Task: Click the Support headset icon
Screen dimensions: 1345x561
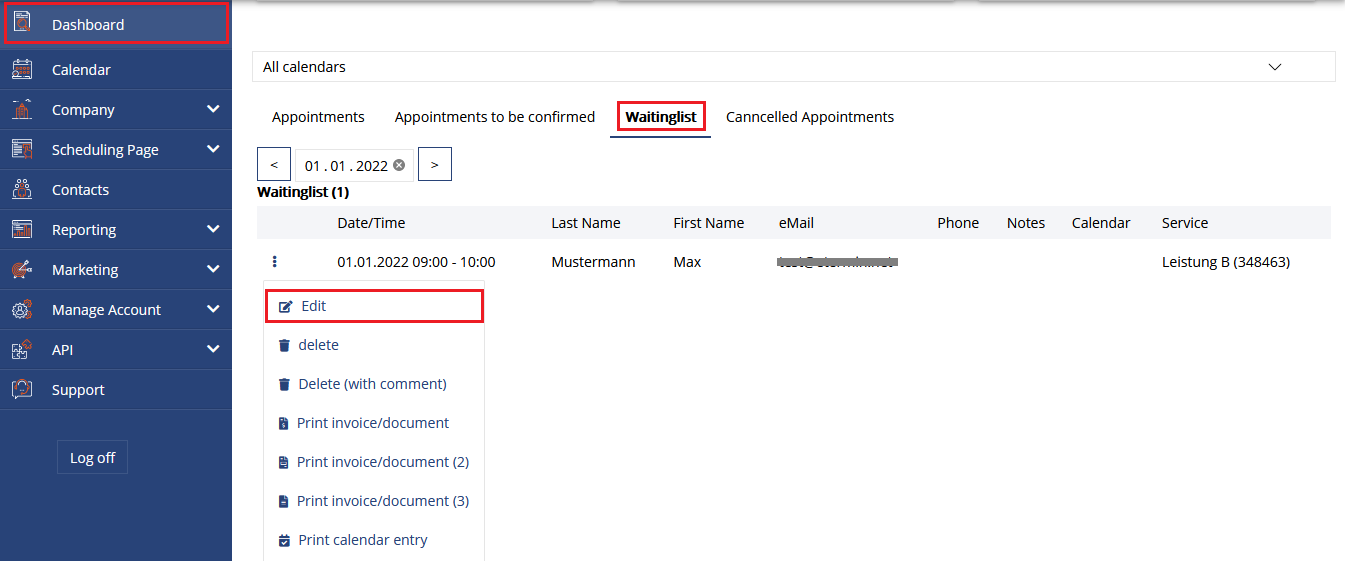Action: (22, 389)
